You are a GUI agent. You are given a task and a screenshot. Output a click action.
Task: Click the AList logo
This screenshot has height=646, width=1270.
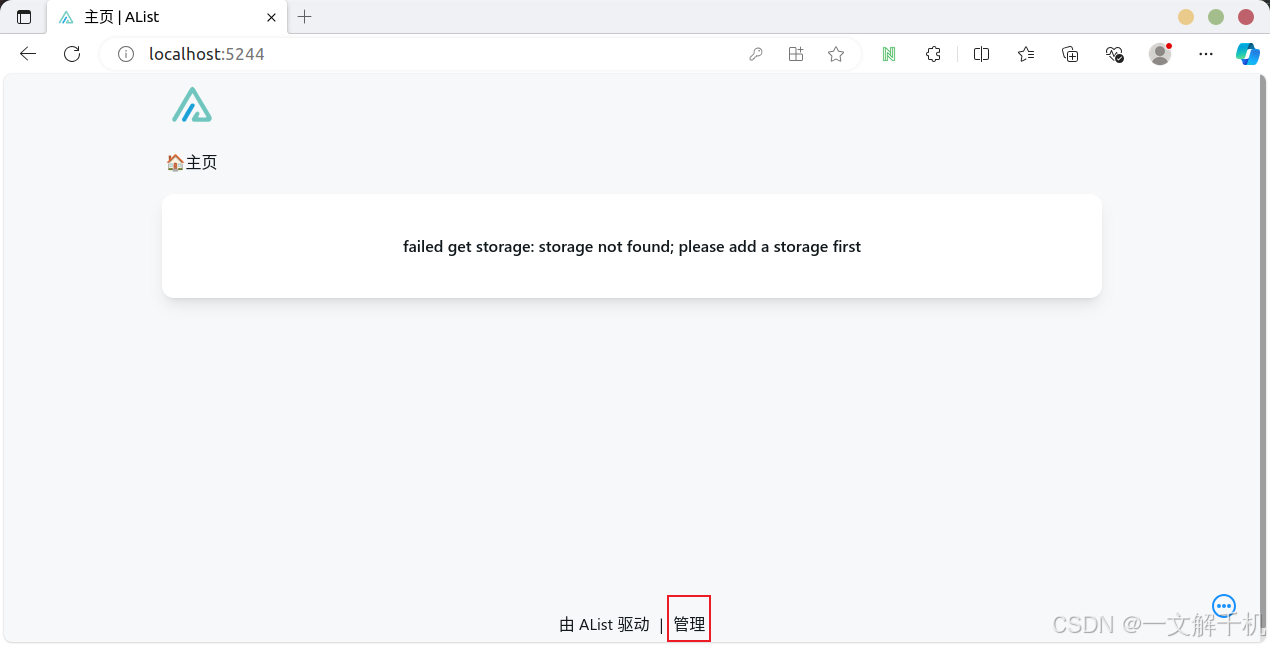tap(192, 105)
